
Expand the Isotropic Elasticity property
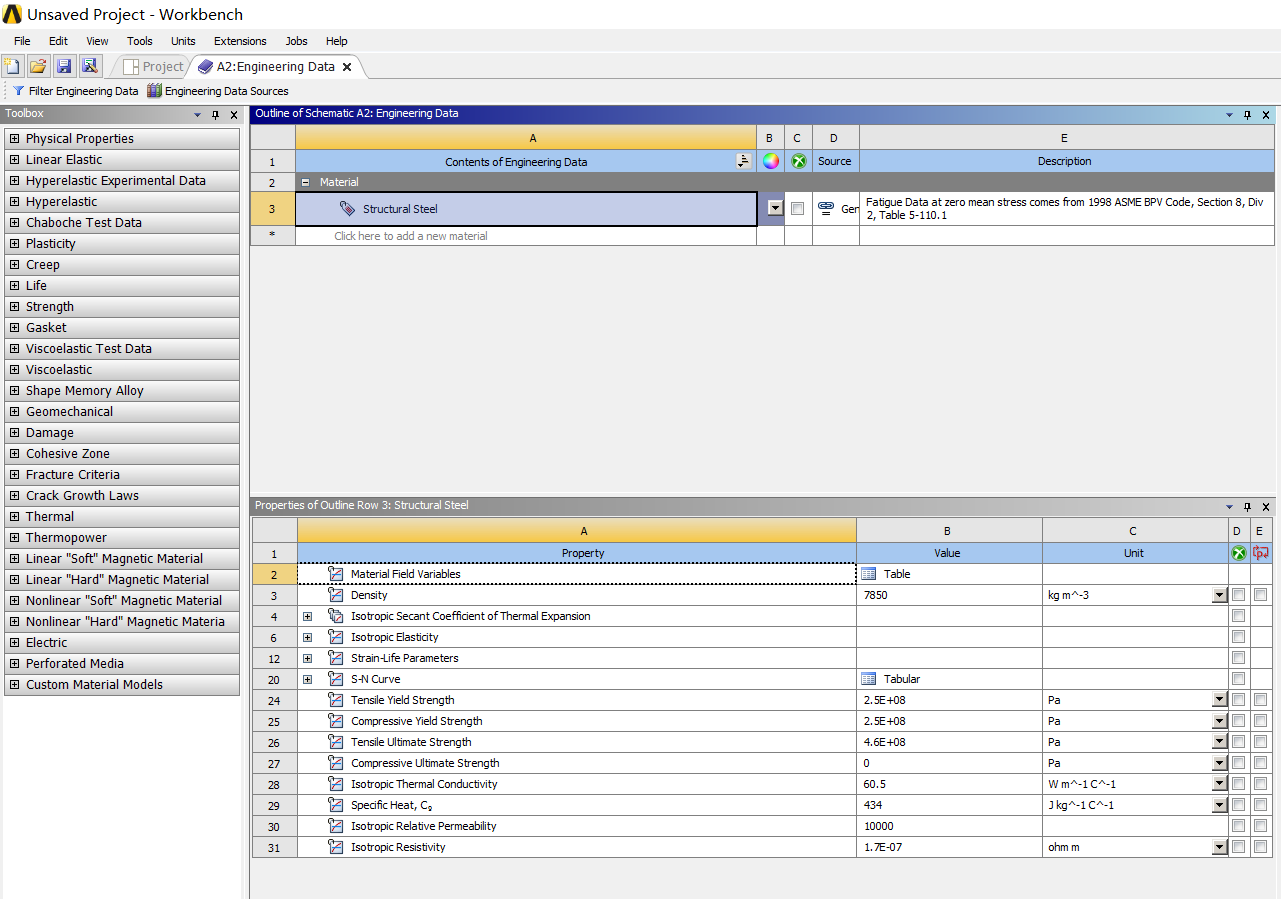click(x=308, y=637)
